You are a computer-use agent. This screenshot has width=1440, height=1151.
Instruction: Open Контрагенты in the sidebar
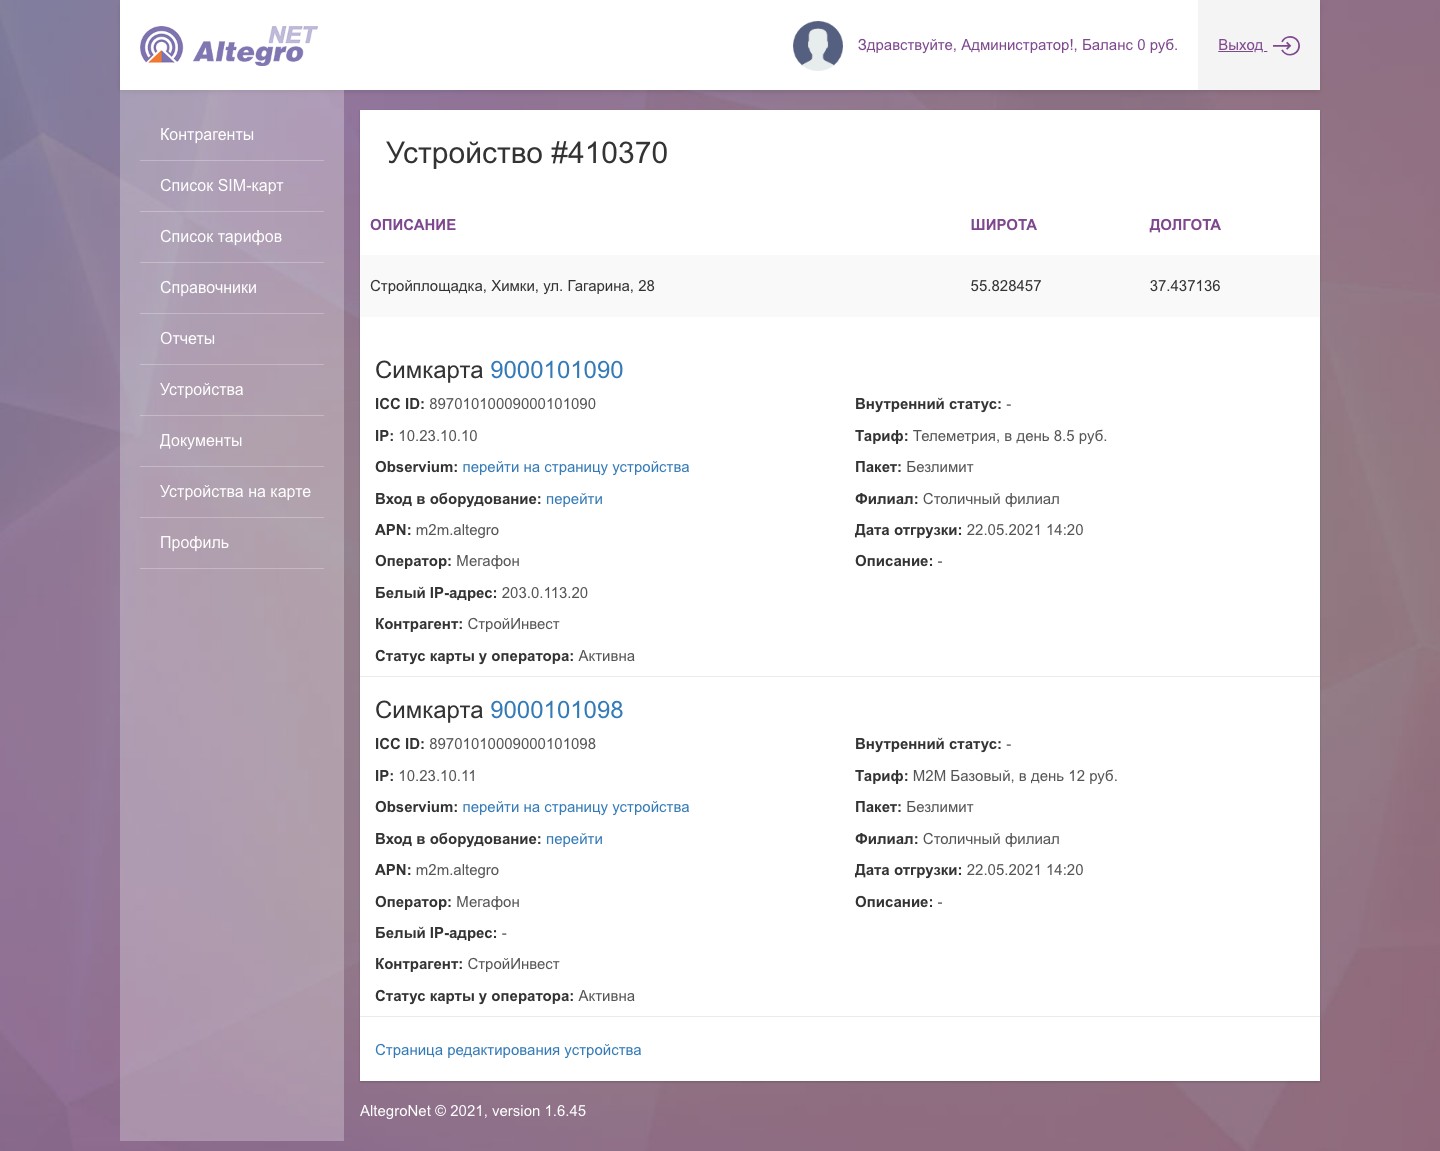[207, 135]
